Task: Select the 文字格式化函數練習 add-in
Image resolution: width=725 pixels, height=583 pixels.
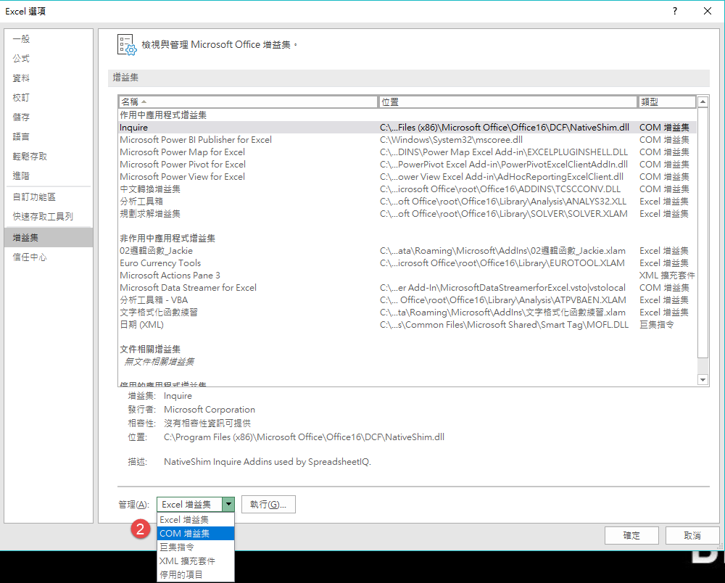Action: [x=407, y=312]
